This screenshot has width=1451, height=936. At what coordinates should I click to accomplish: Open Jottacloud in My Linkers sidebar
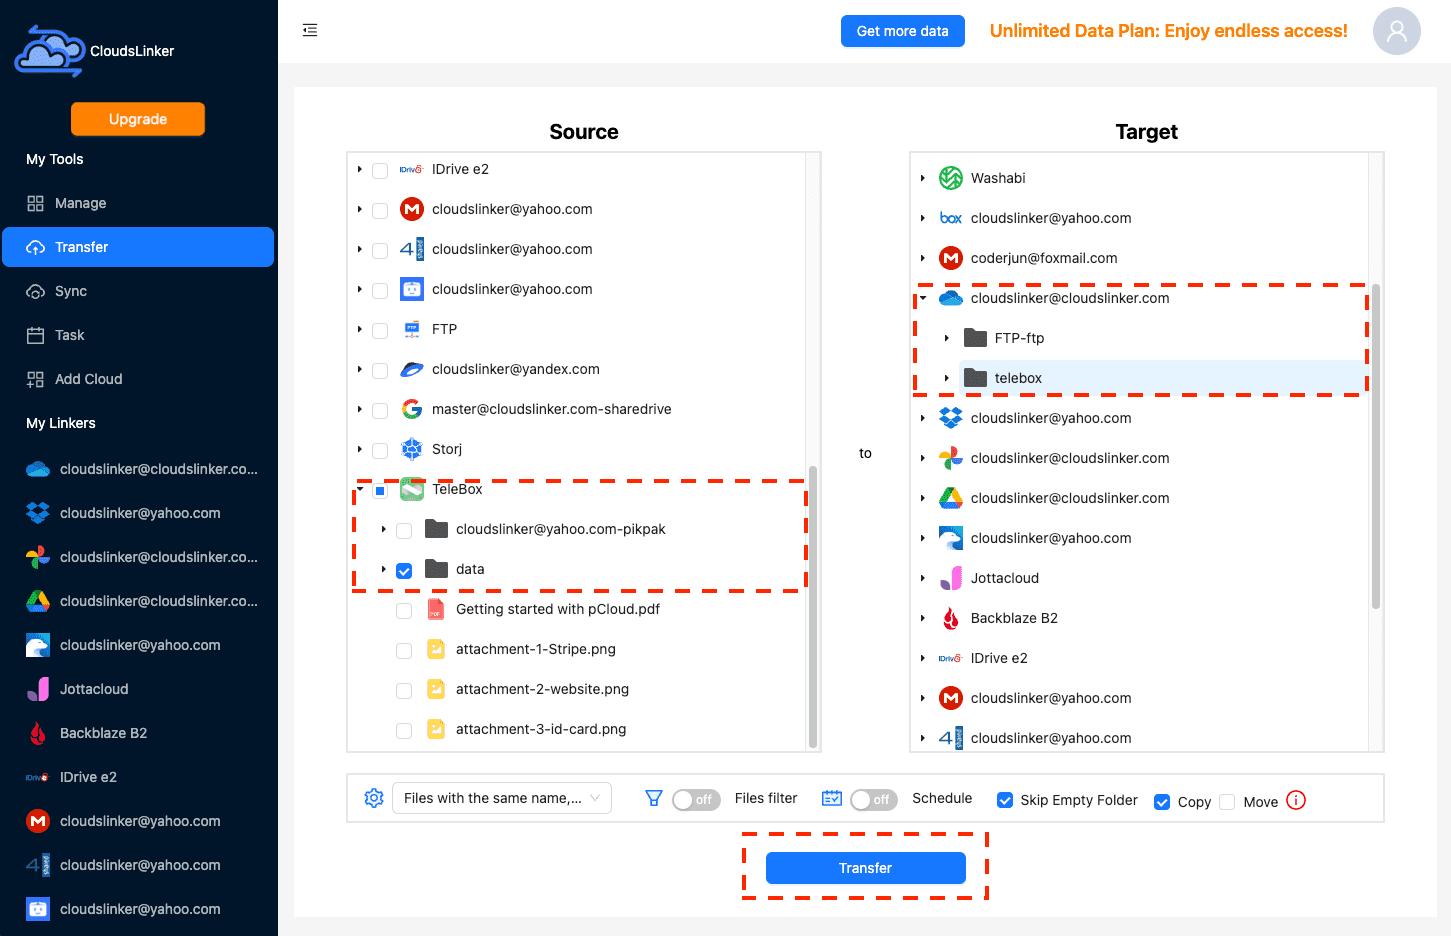[x=138, y=689]
